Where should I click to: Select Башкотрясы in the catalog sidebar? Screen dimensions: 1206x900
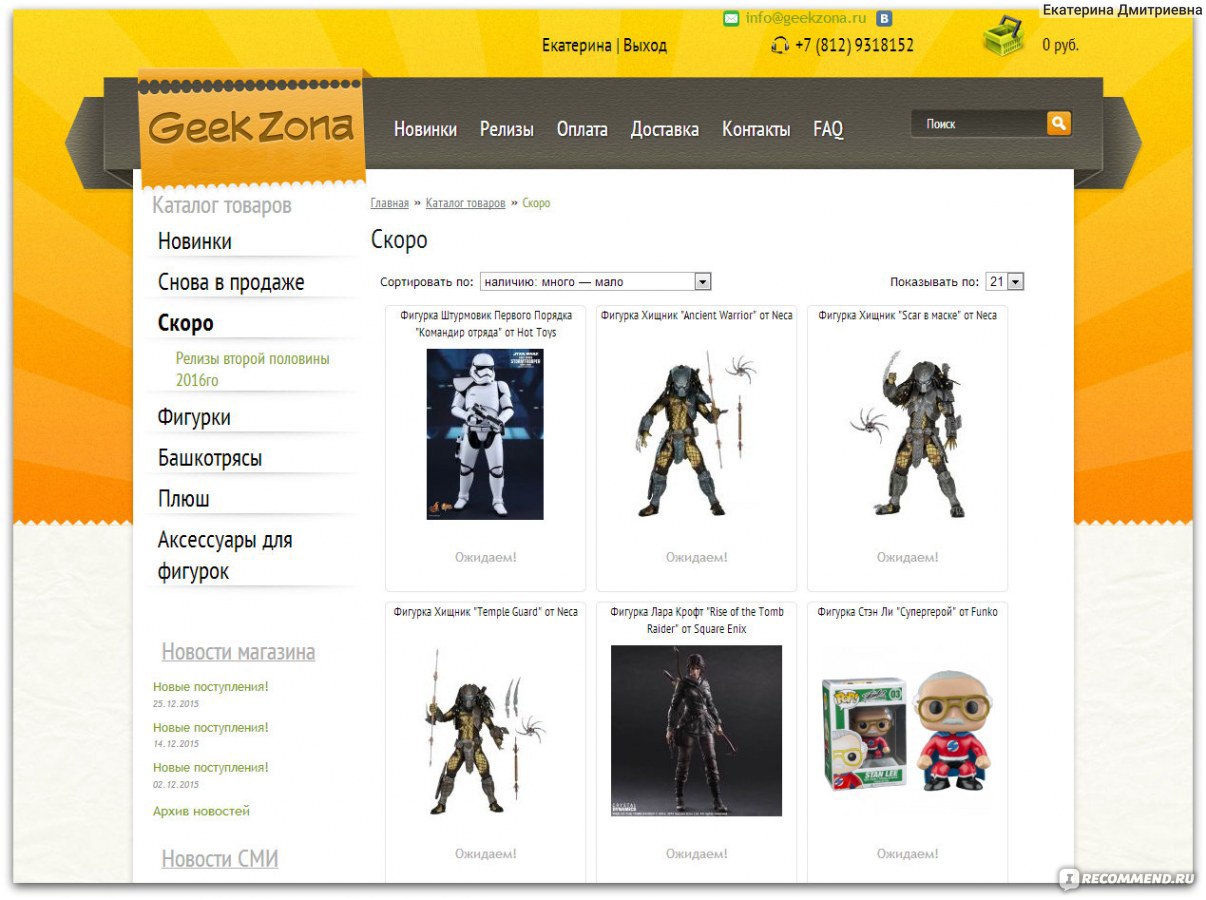tap(210, 458)
